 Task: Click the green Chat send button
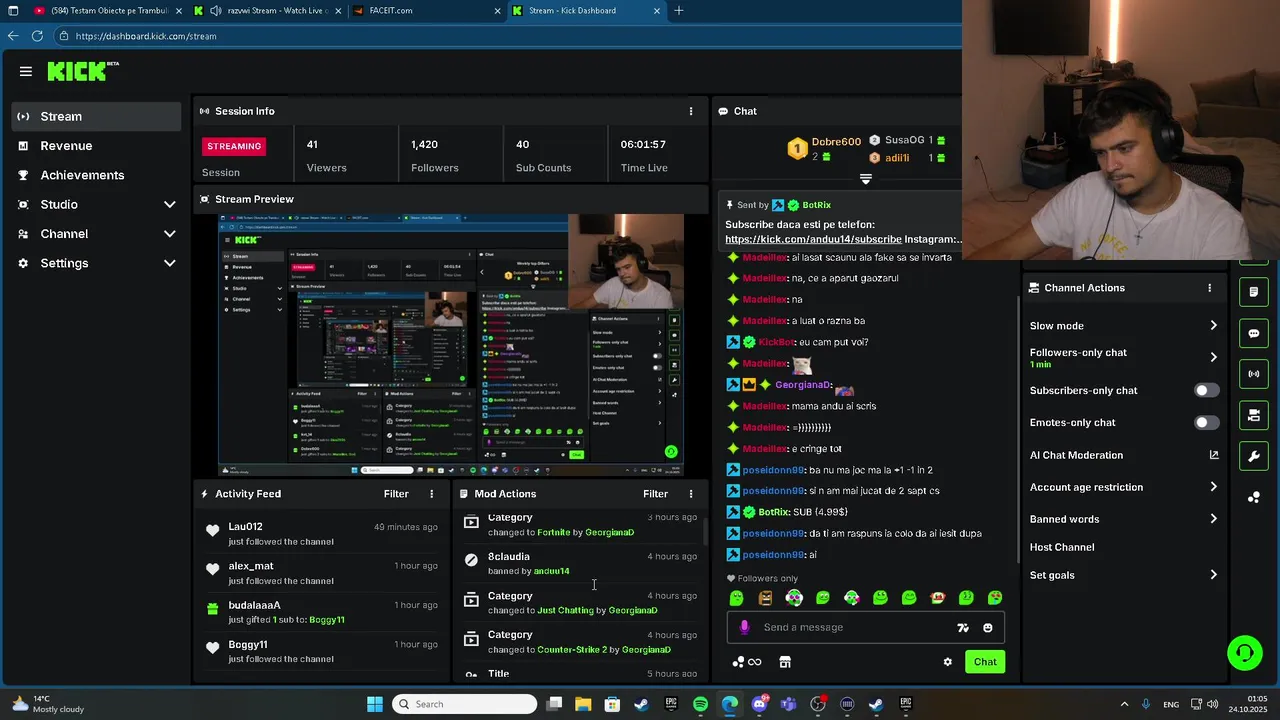[985, 662]
